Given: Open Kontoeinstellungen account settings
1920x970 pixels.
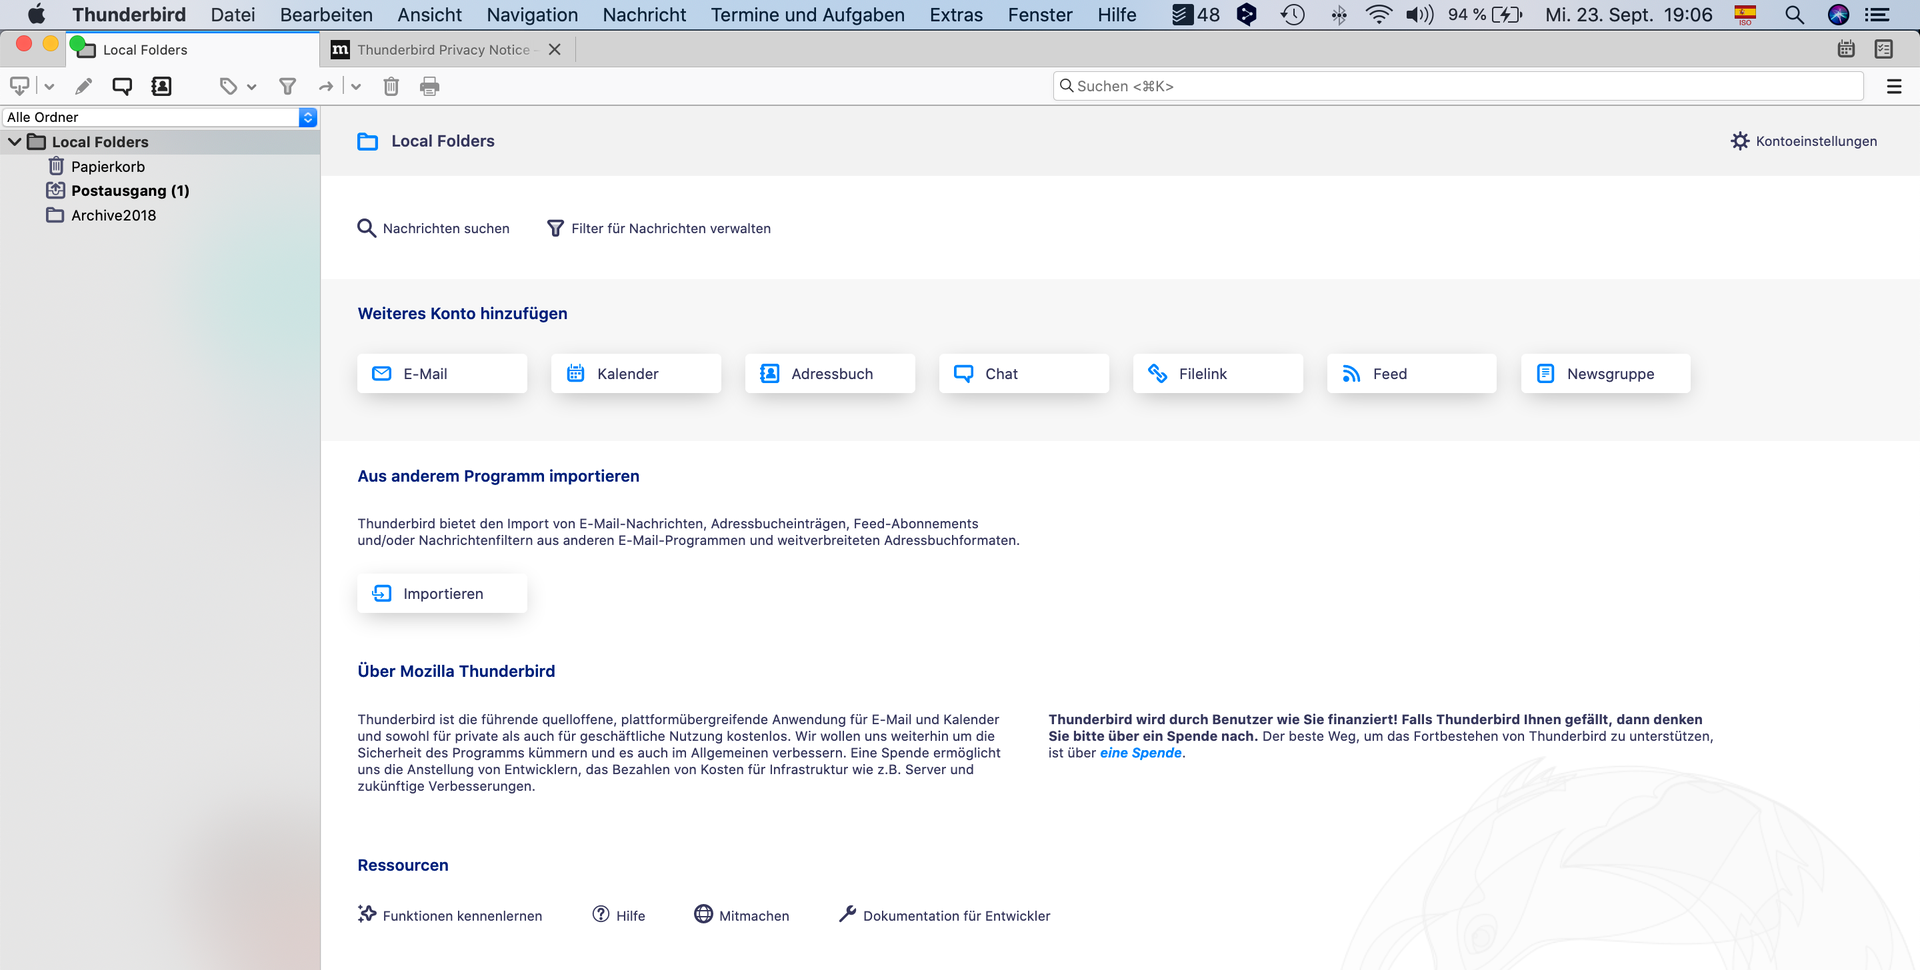Looking at the screenshot, I should tap(1804, 141).
